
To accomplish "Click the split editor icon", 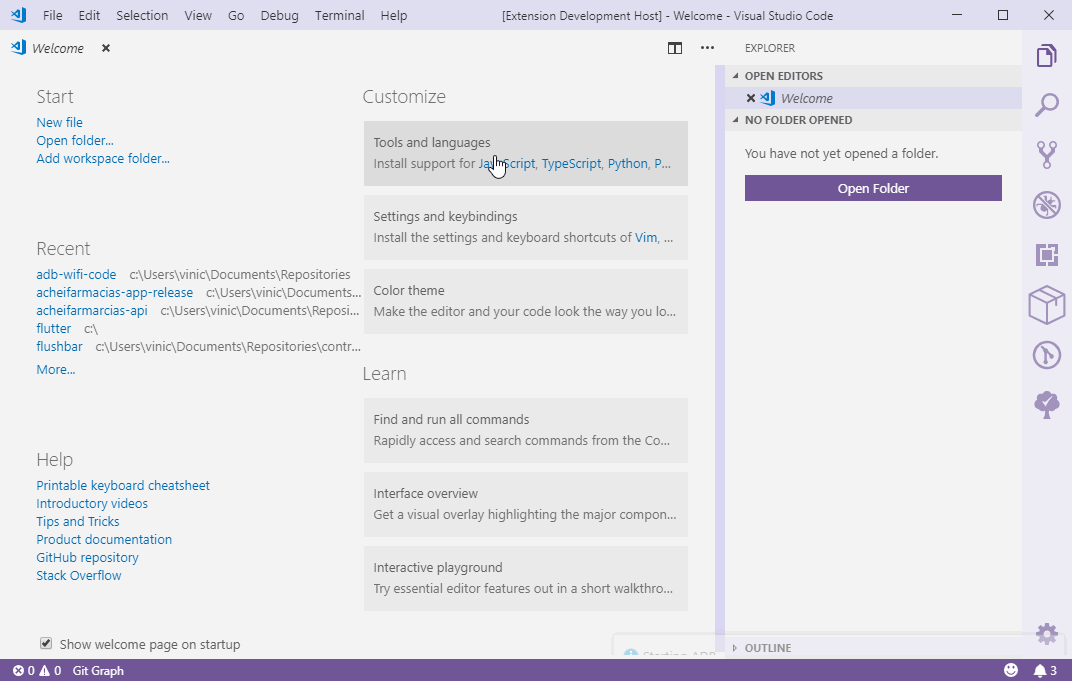I will pos(675,48).
